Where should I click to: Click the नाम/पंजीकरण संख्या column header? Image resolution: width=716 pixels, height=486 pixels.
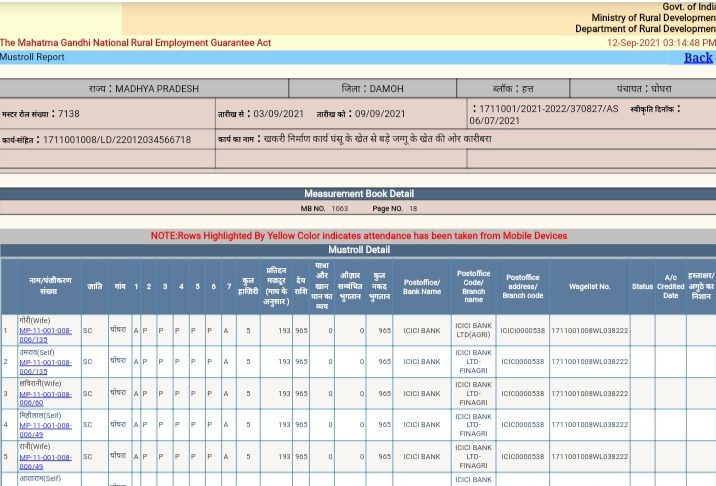[x=49, y=286]
